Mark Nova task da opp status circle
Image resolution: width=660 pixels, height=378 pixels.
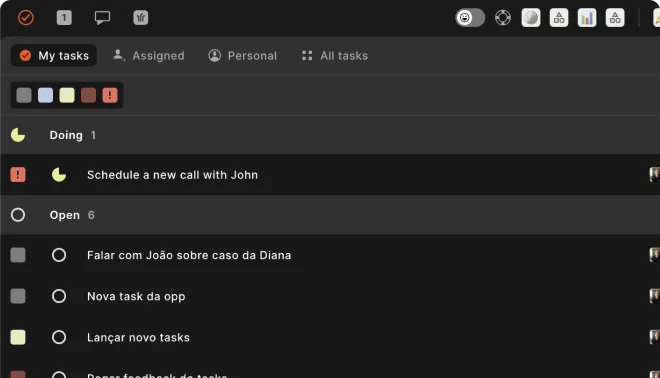pyautogui.click(x=59, y=296)
